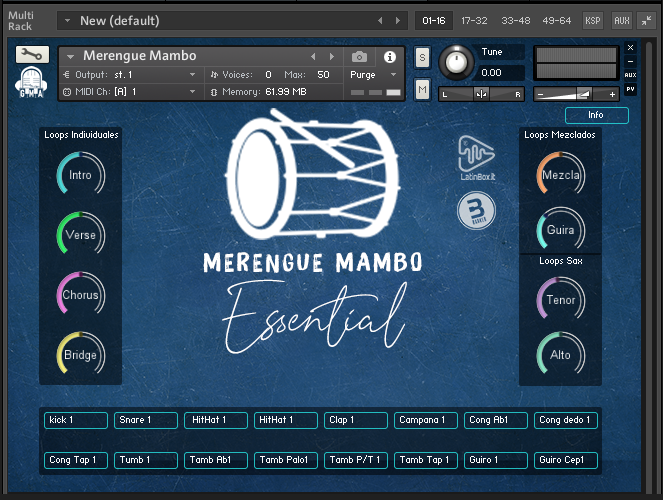Click the Verse loop knob
This screenshot has width=663, height=500.
81,235
